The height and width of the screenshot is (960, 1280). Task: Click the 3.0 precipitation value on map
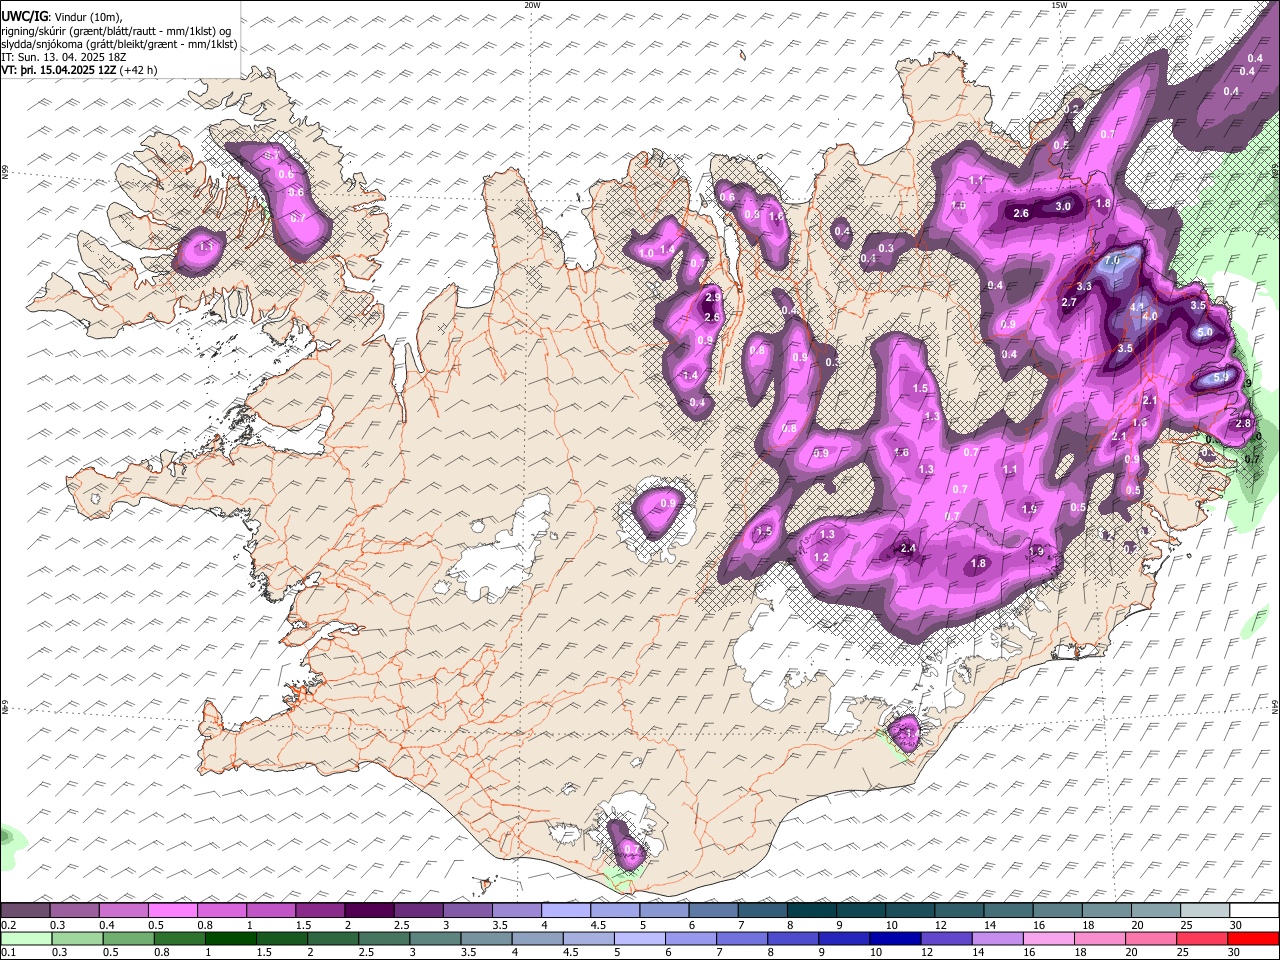[x=1063, y=206]
